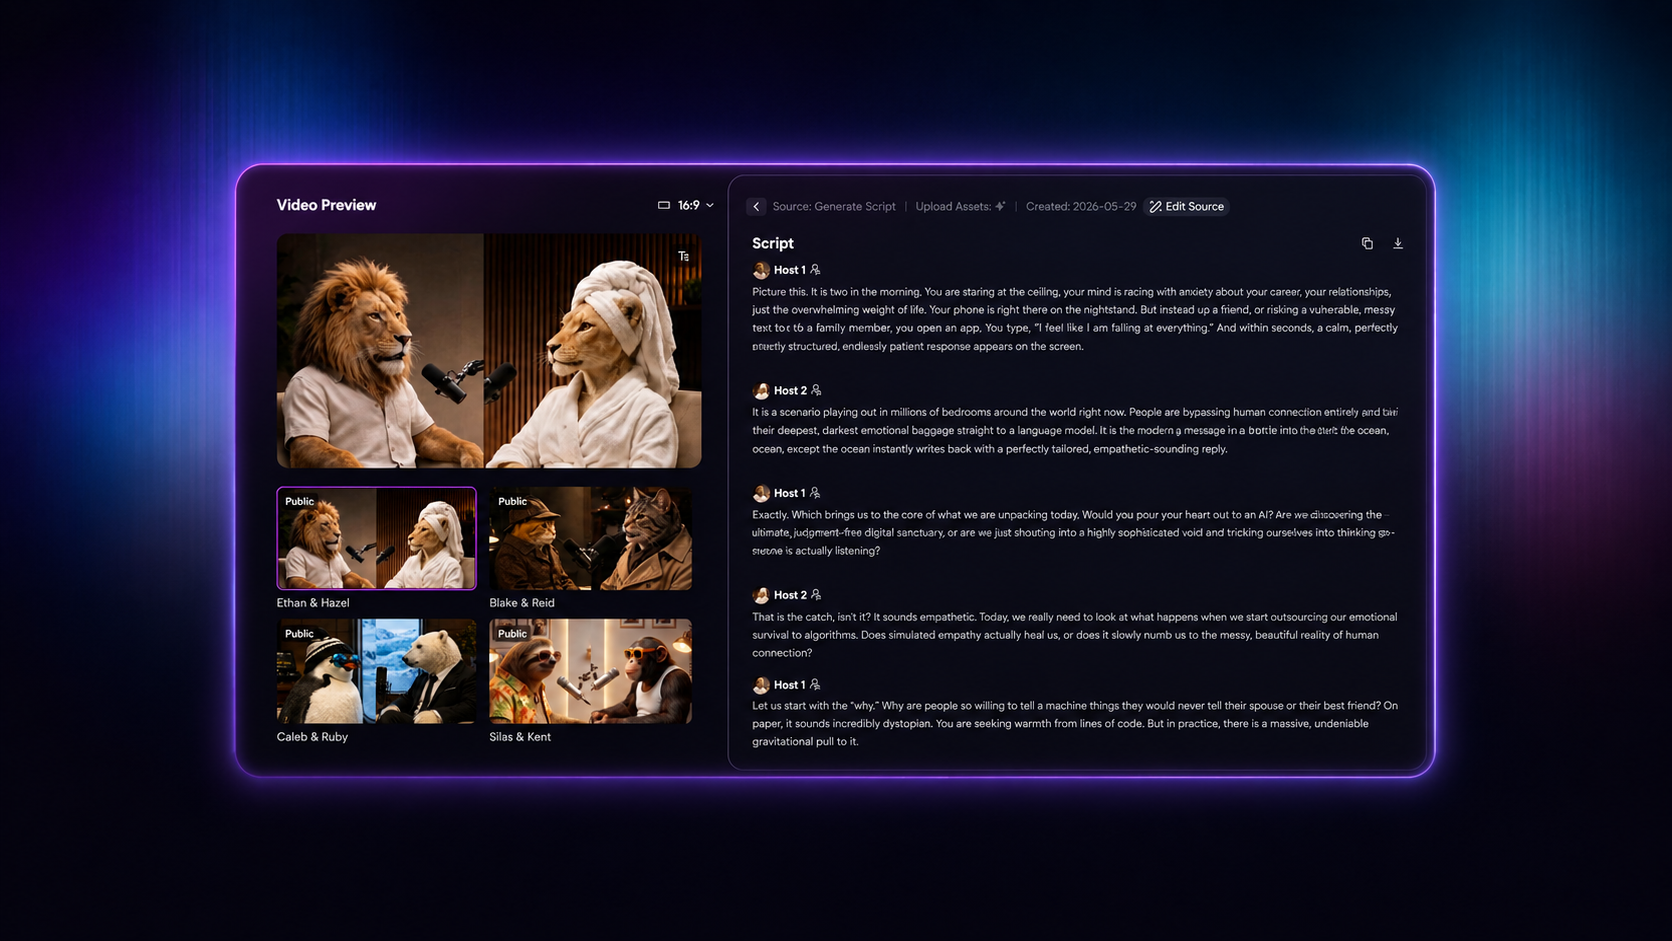The height and width of the screenshot is (941, 1672).
Task: Expand the aspect ratio chevron arrow
Action: click(710, 205)
